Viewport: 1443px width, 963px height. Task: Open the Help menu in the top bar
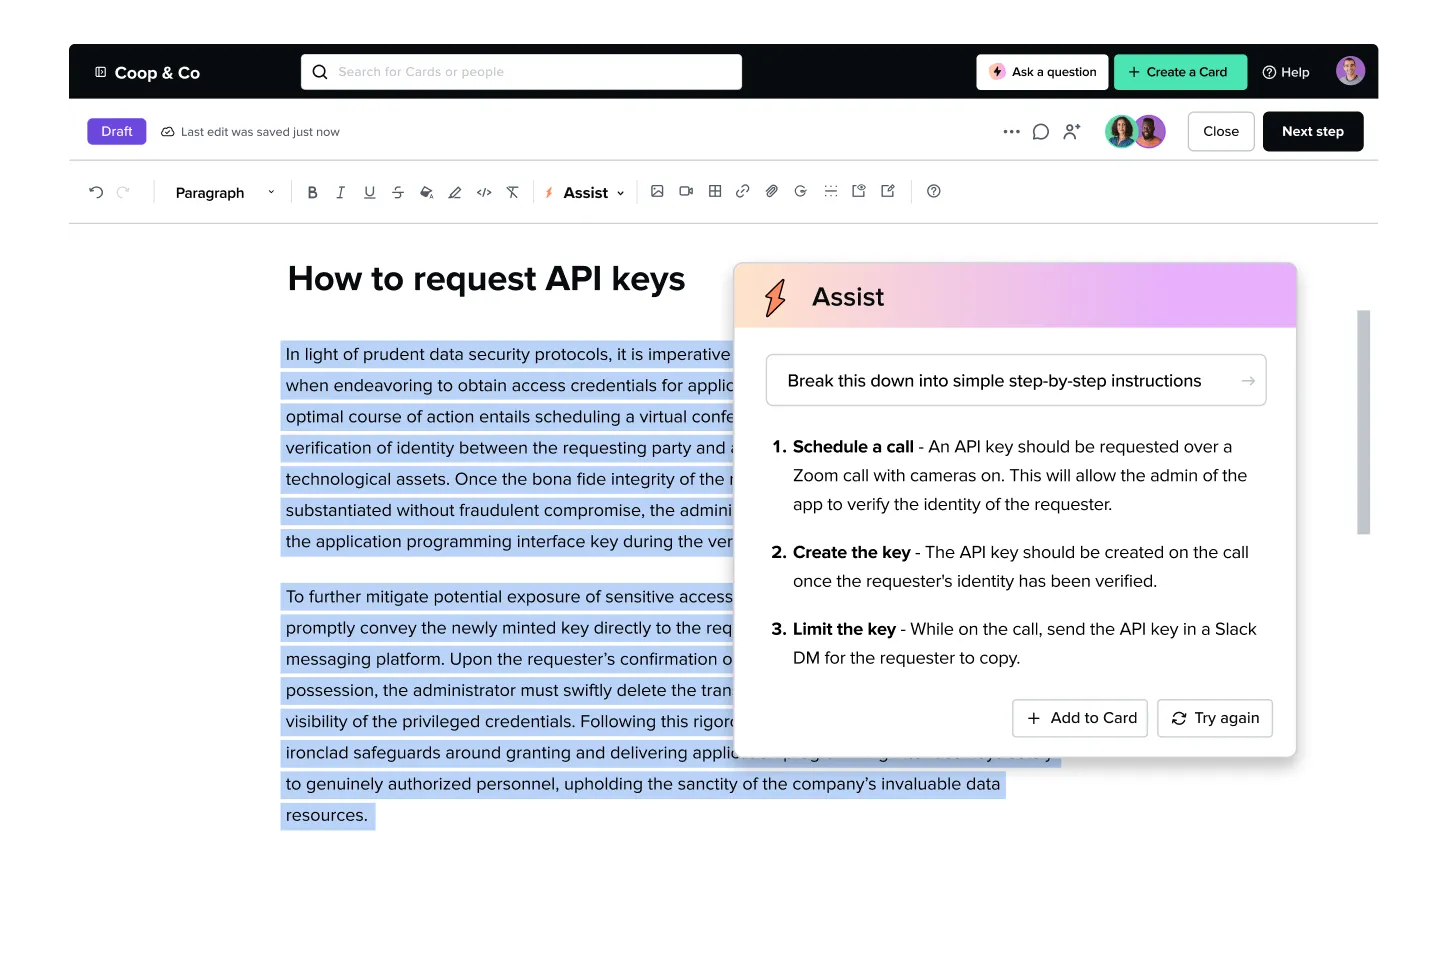point(1286,72)
